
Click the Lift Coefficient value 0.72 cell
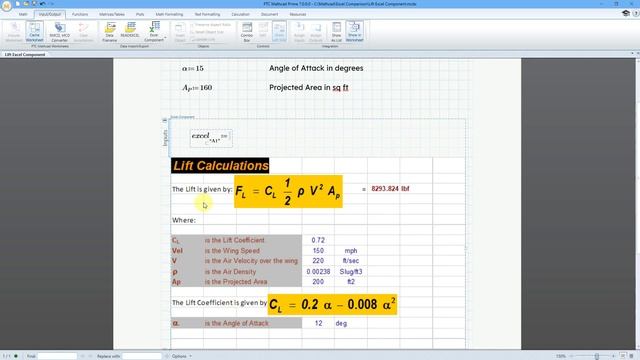[x=318, y=240]
